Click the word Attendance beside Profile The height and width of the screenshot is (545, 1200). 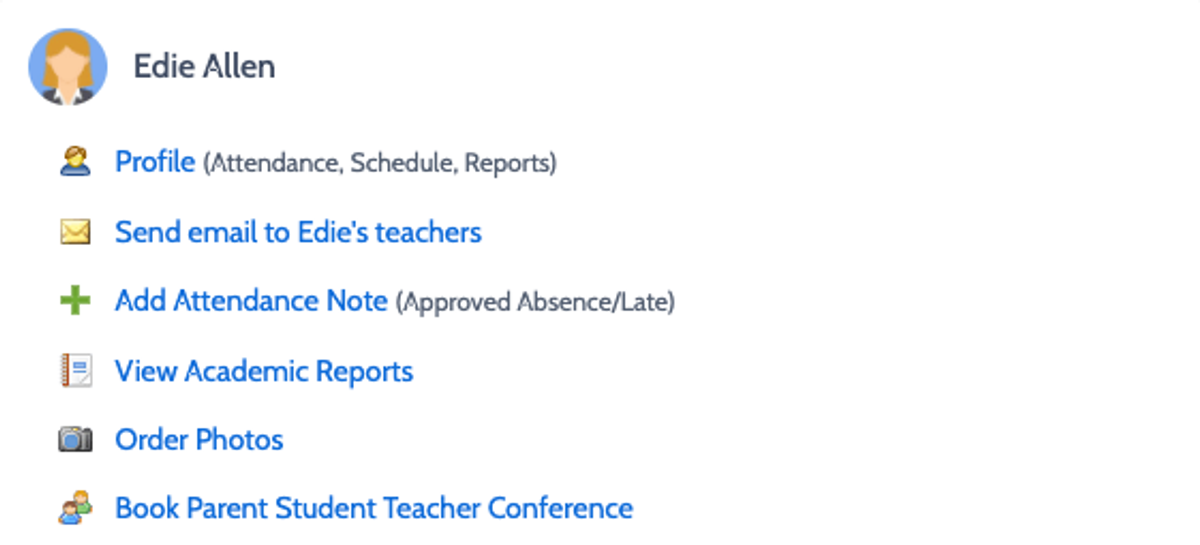(275, 163)
